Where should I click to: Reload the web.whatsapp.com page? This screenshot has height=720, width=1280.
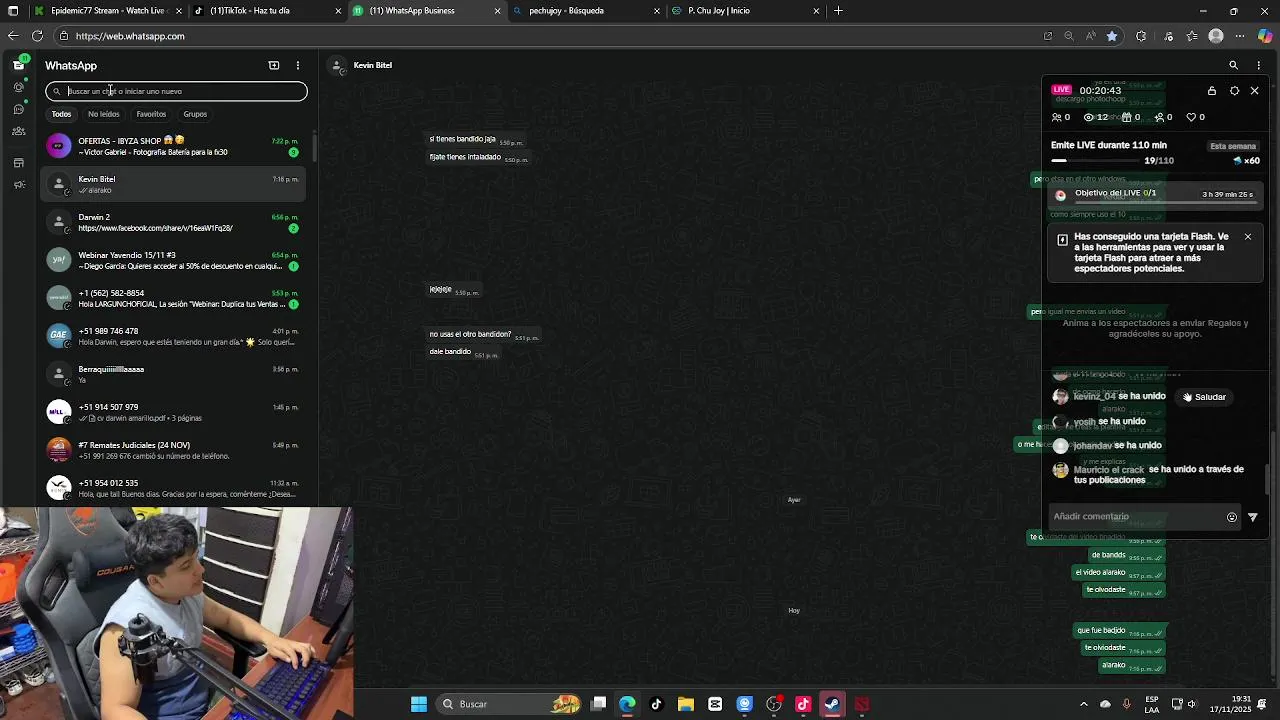(37, 36)
